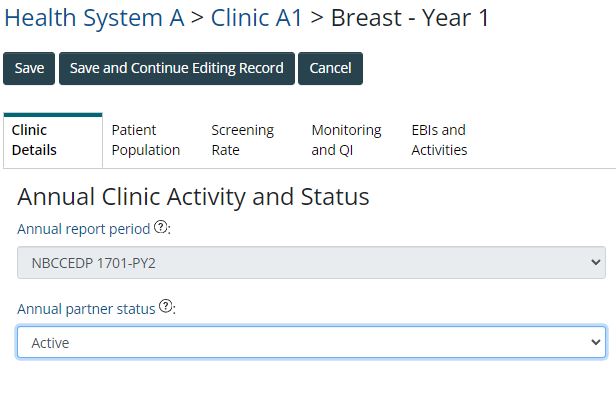
Task: Follow the Health System A breadcrumb link
Action: pos(94,18)
